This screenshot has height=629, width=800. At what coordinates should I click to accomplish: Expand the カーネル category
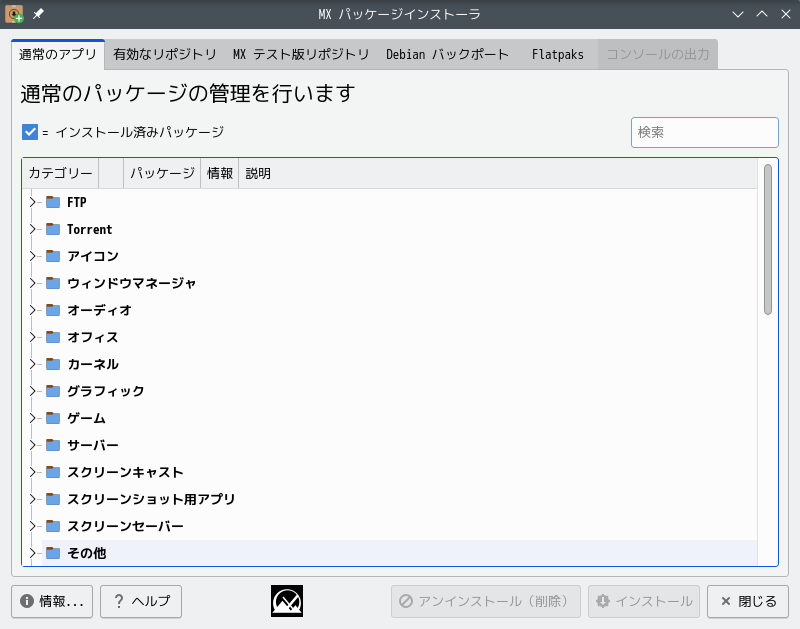32,364
